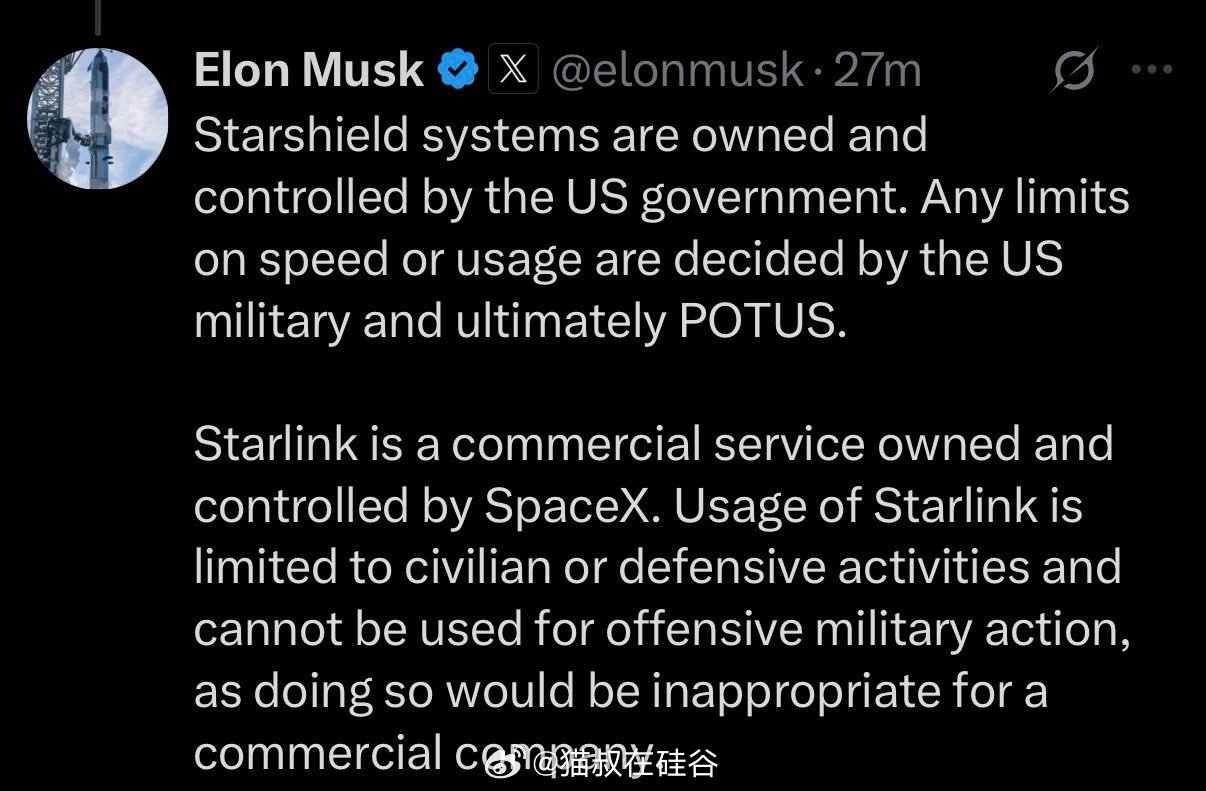Open the three-dot more options menu
The height and width of the screenshot is (791, 1206).
1151,70
